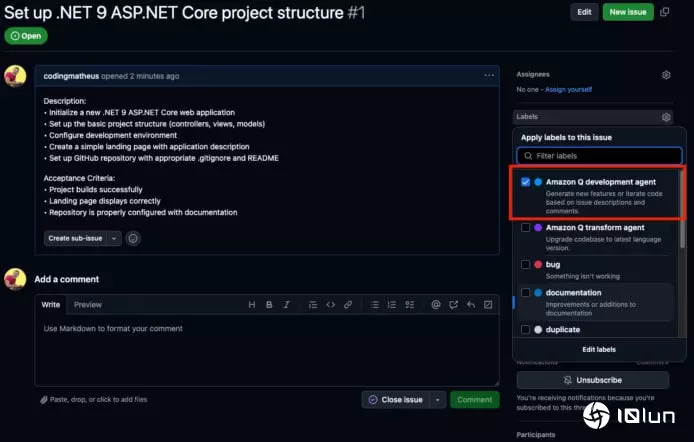Open the Assignees gear settings
694x442 pixels.
666,75
